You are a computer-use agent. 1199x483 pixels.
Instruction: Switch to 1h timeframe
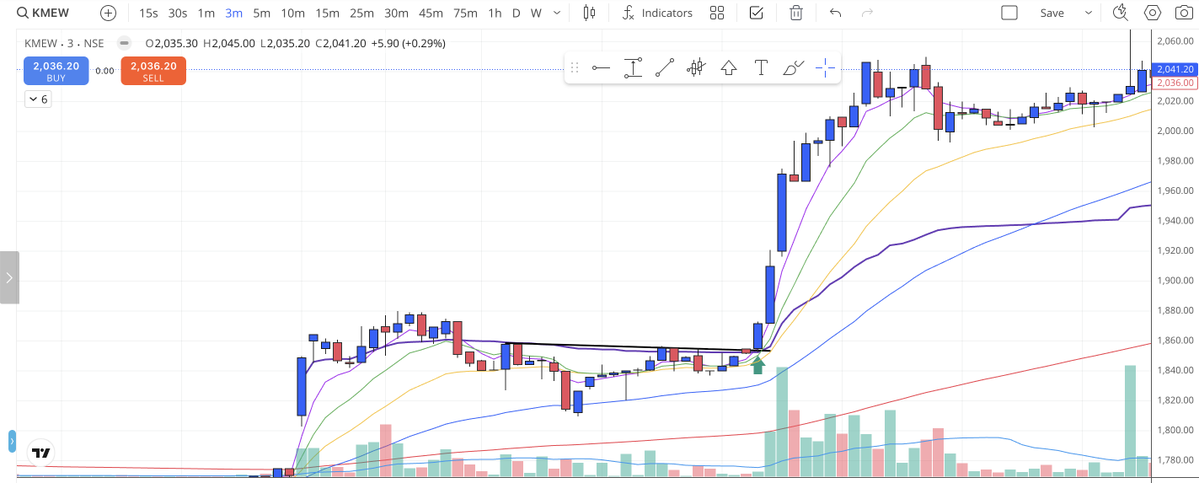[x=495, y=13]
